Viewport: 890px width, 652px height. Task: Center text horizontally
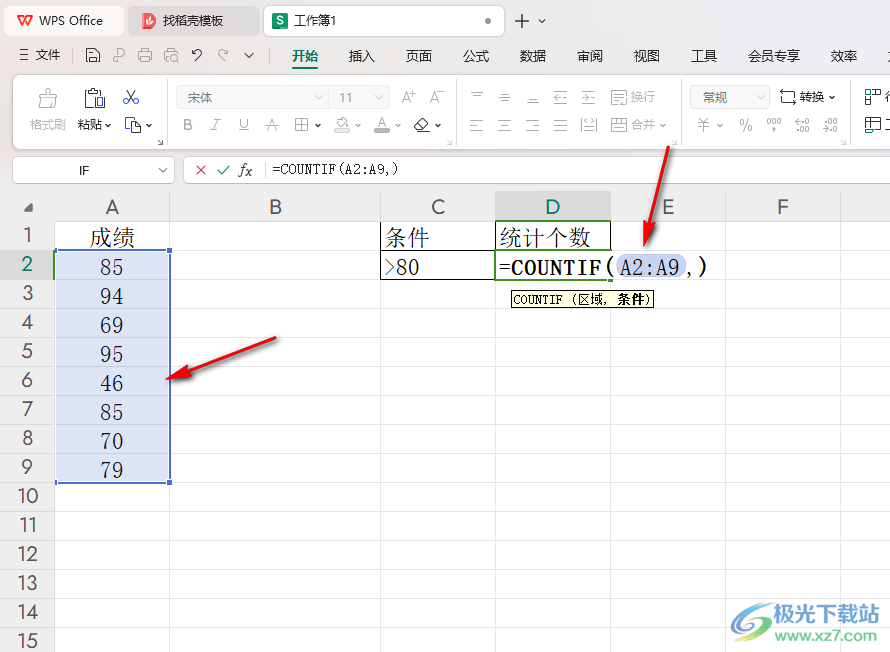[x=505, y=124]
